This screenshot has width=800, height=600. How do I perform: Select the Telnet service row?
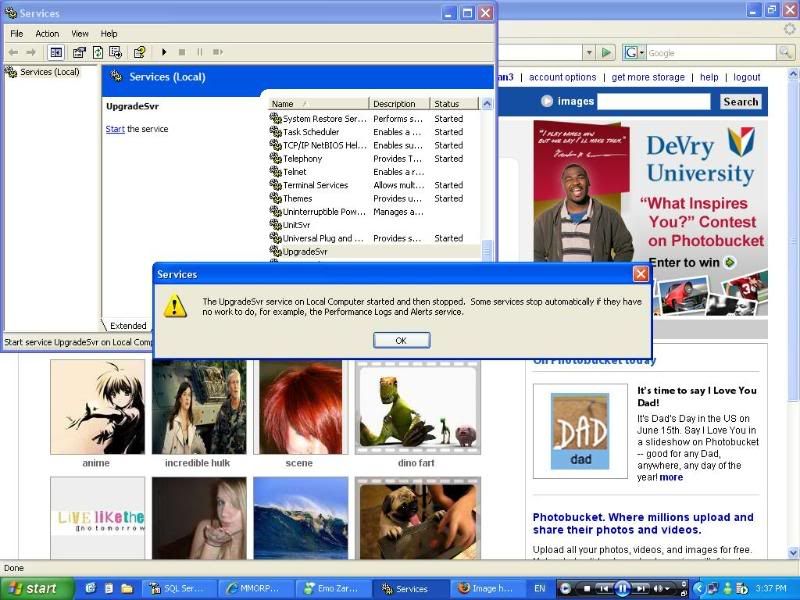pyautogui.click(x=294, y=172)
